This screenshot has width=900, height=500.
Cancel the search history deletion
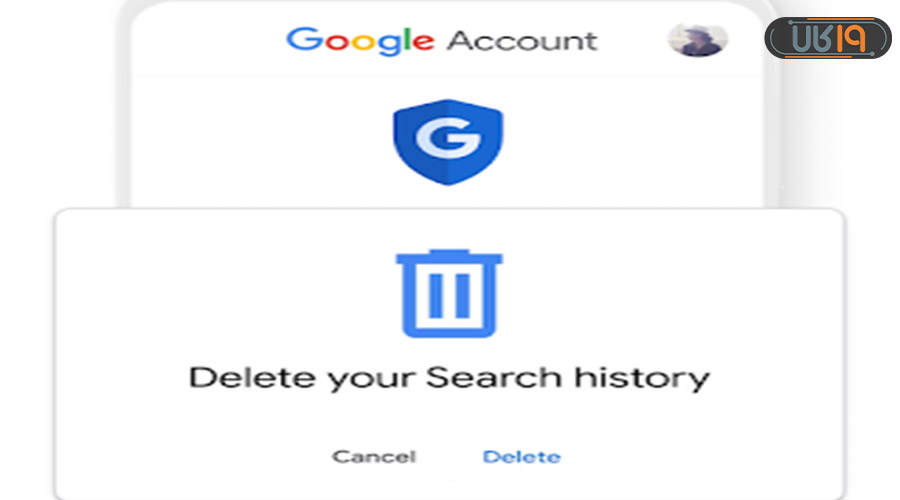tap(374, 457)
